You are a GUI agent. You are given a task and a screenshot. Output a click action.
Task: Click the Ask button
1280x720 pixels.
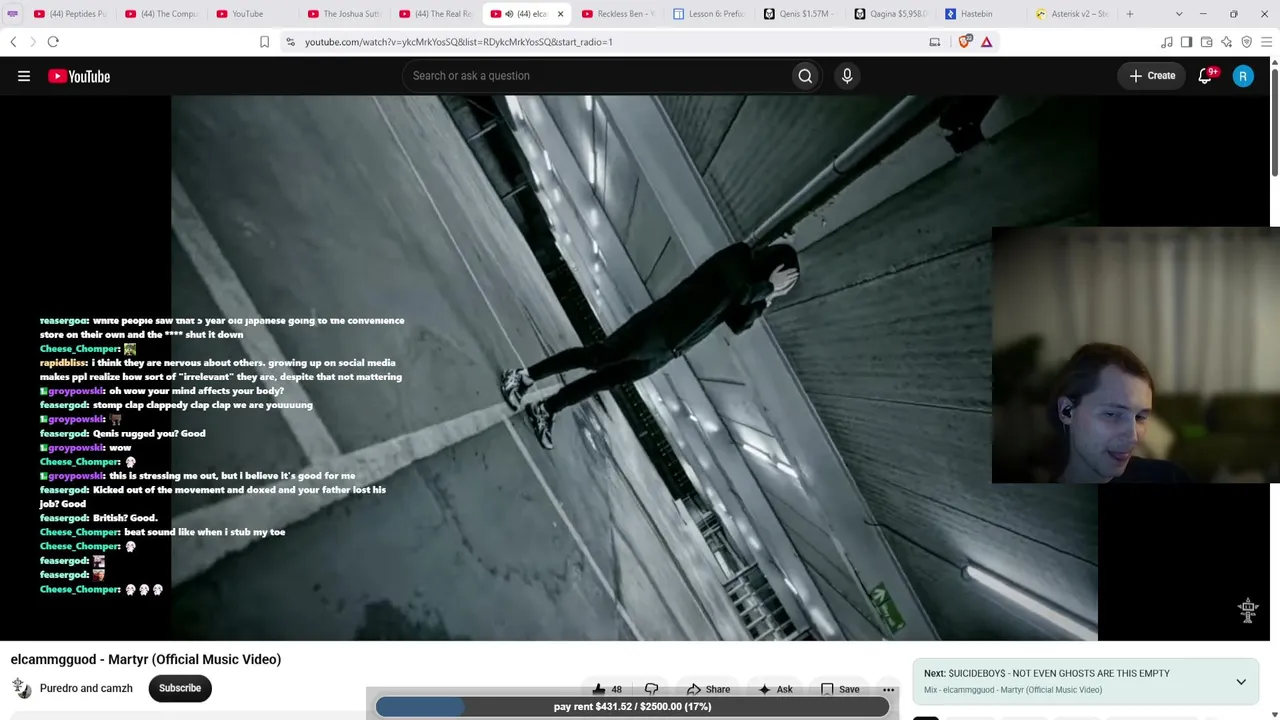(x=776, y=689)
